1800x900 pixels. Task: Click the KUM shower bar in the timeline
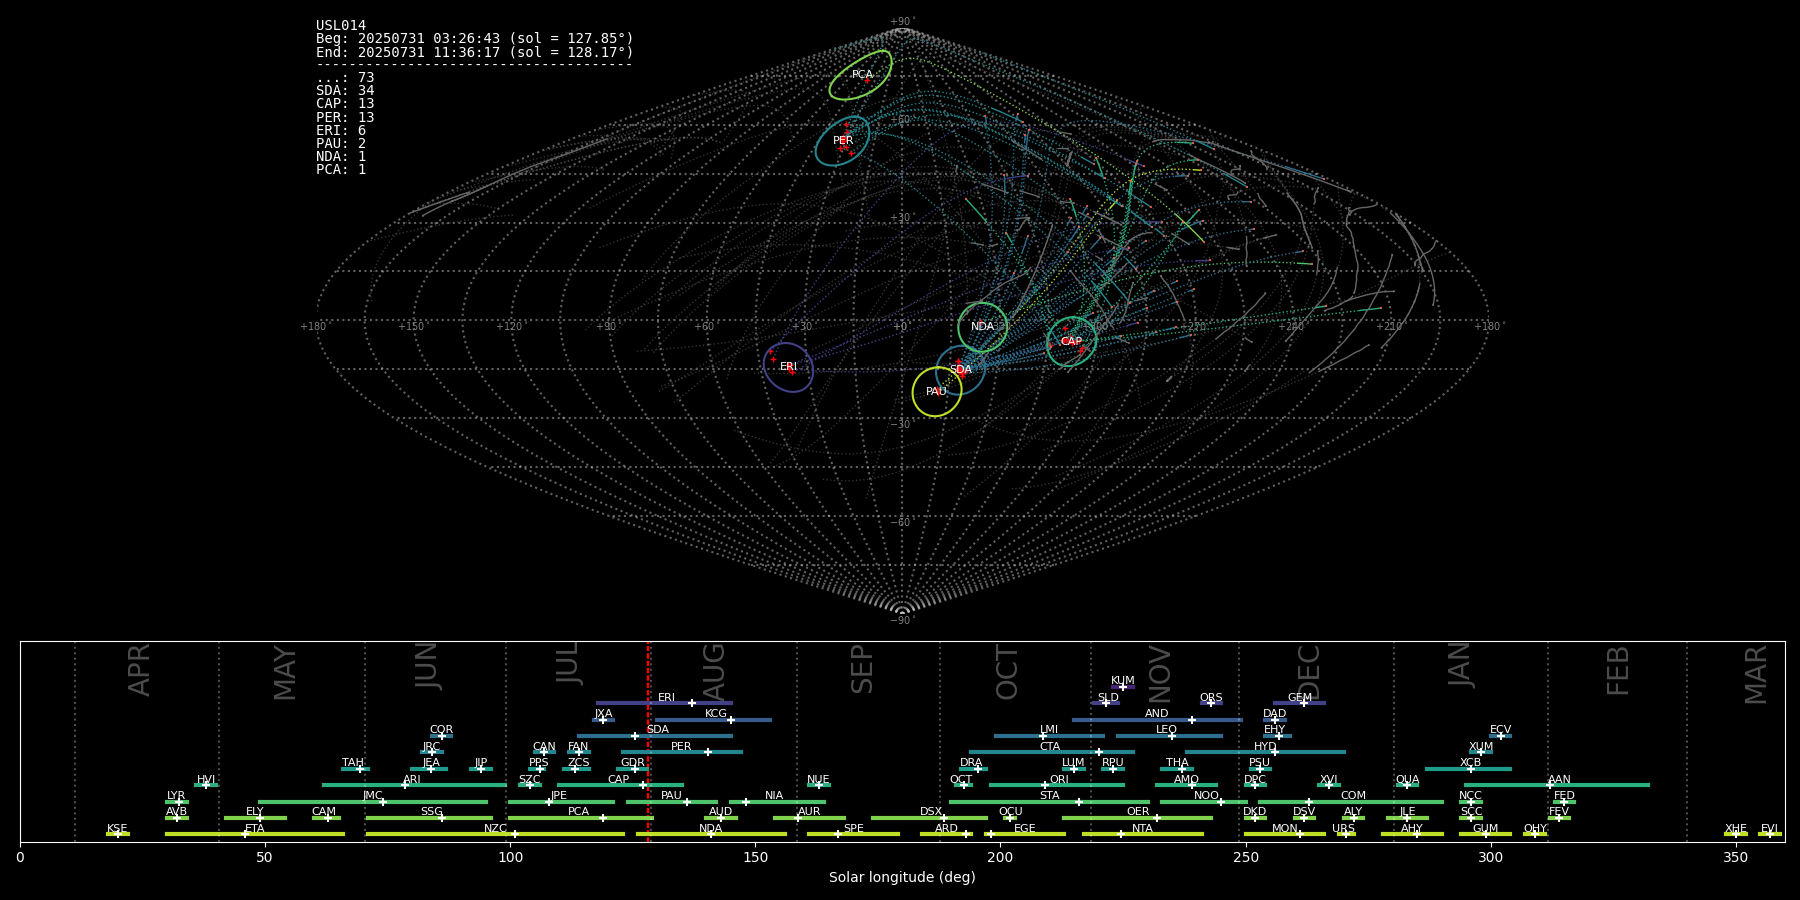tap(1123, 687)
